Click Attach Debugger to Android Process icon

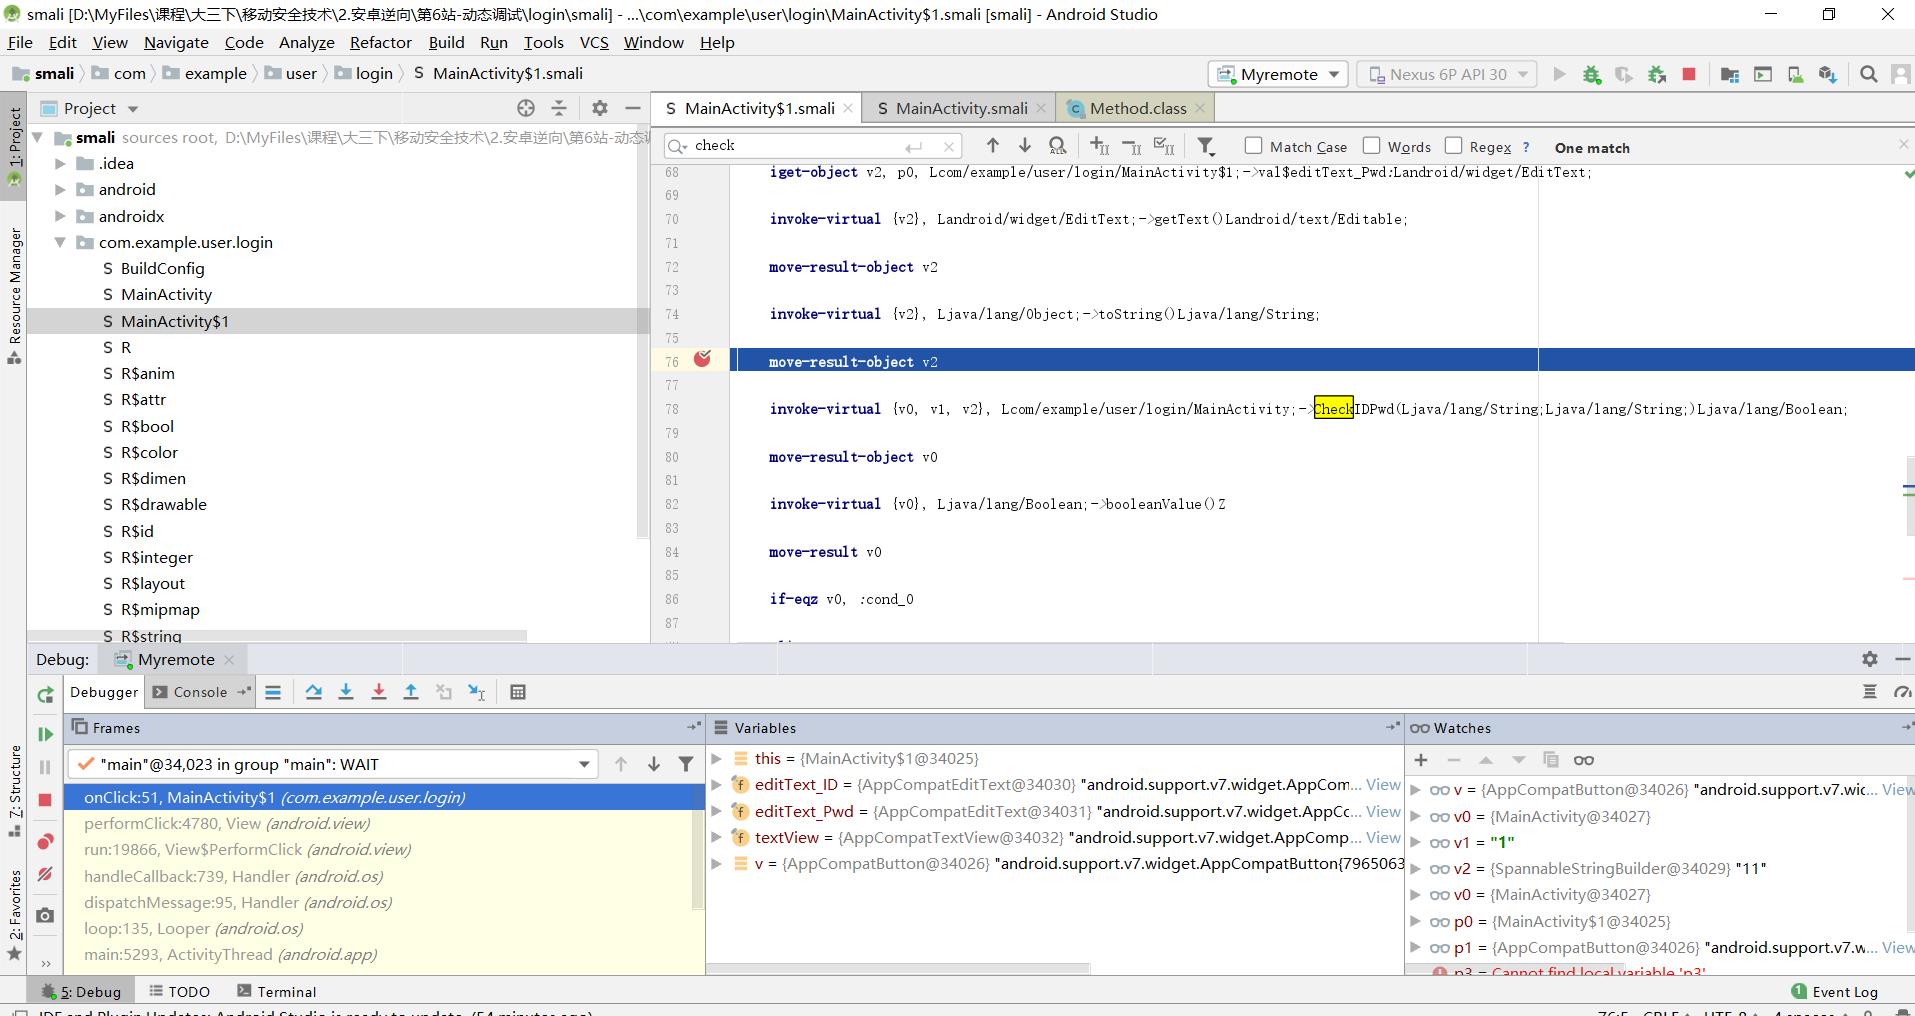1657,74
